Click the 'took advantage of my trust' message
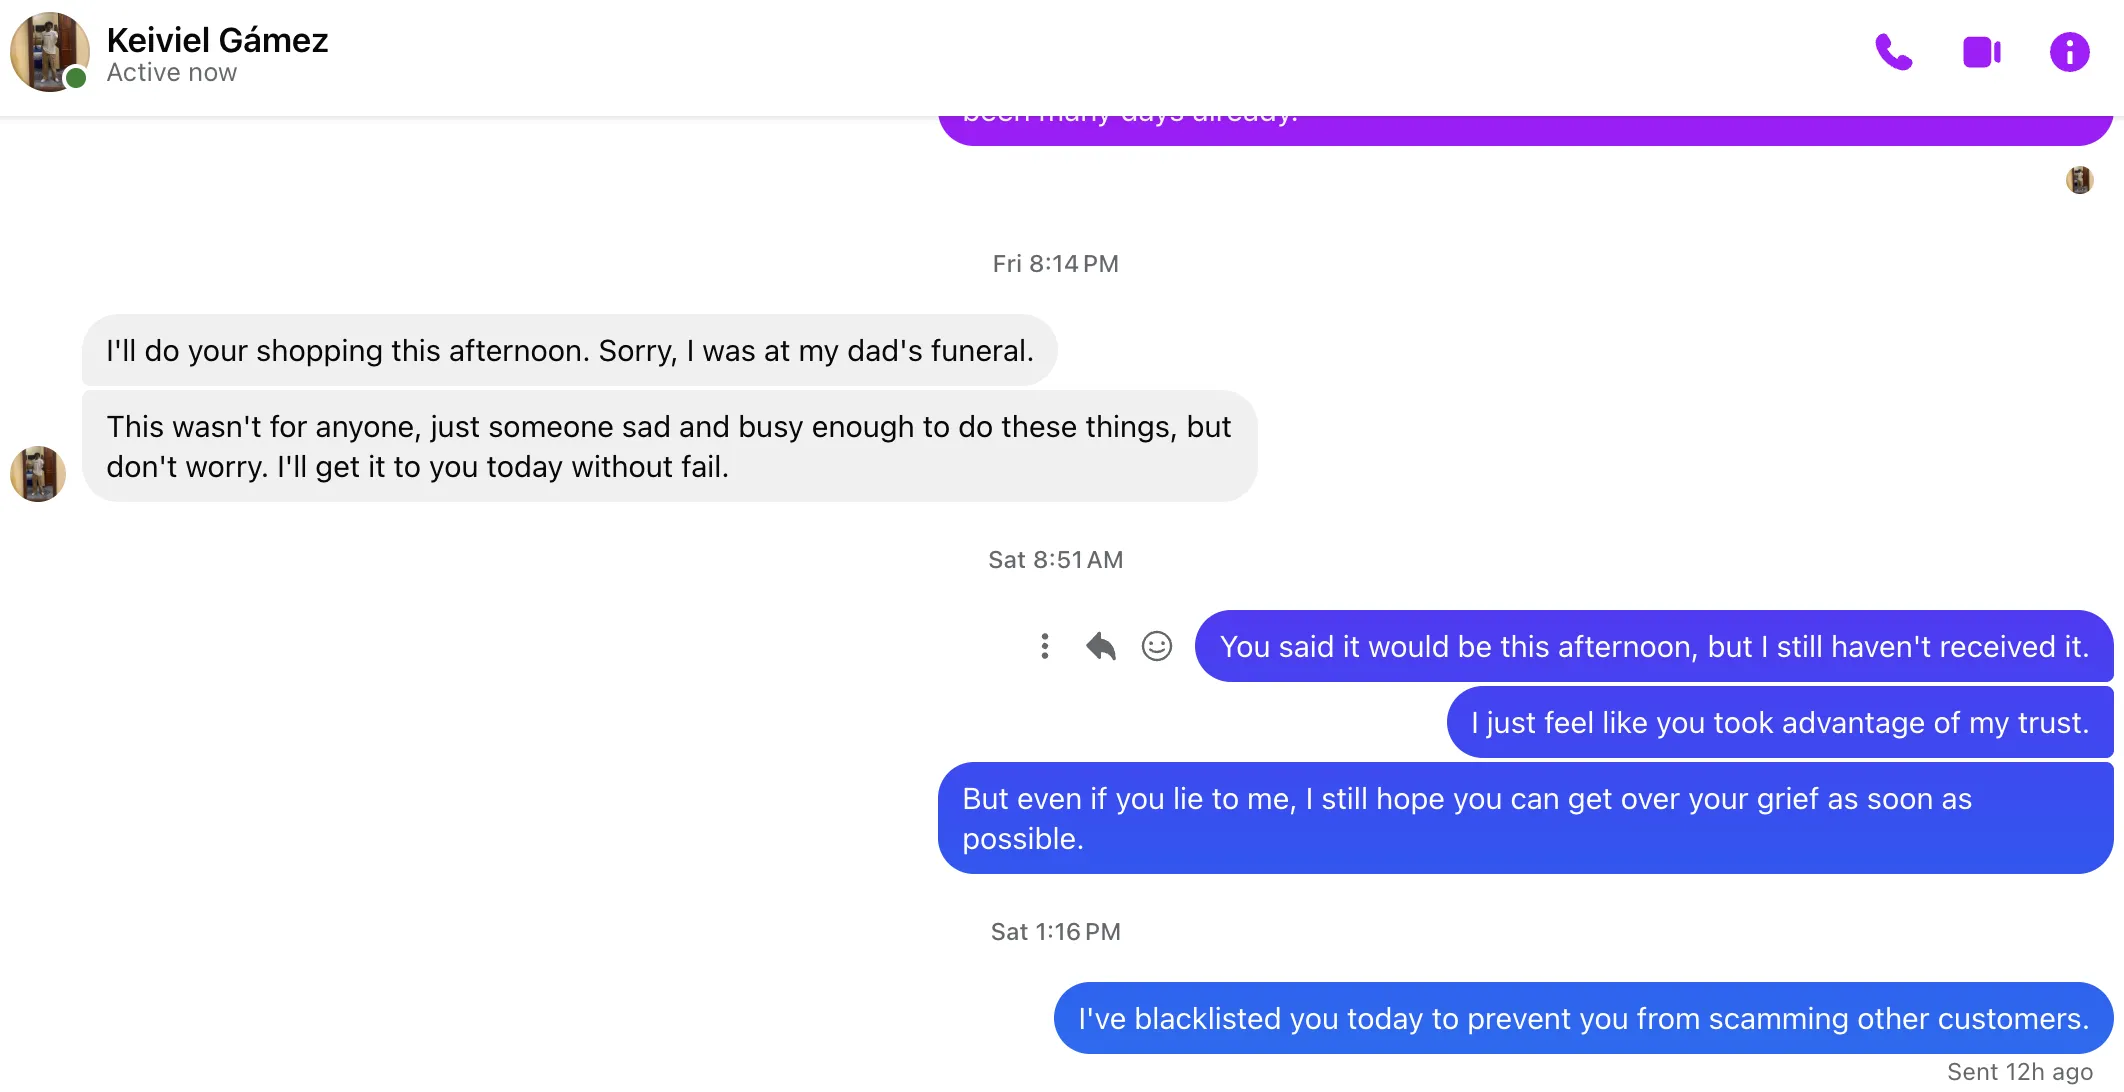The image size is (2124, 1092). click(x=1779, y=722)
